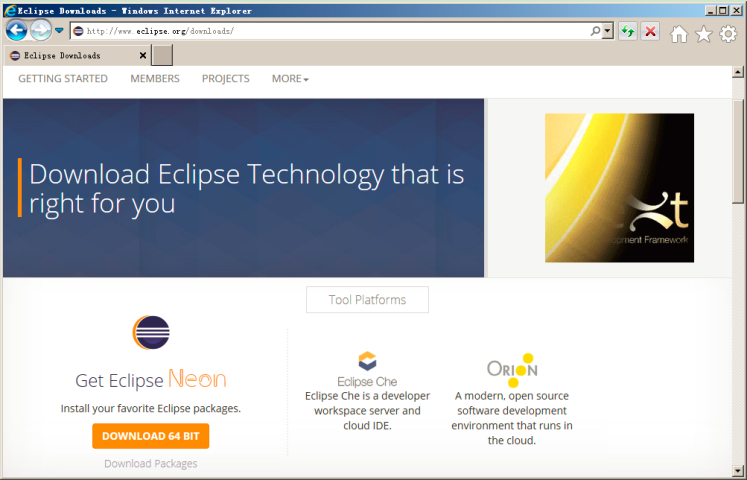The width and height of the screenshot is (747, 480).
Task: Open the Tools gear icon
Action: (x=728, y=34)
